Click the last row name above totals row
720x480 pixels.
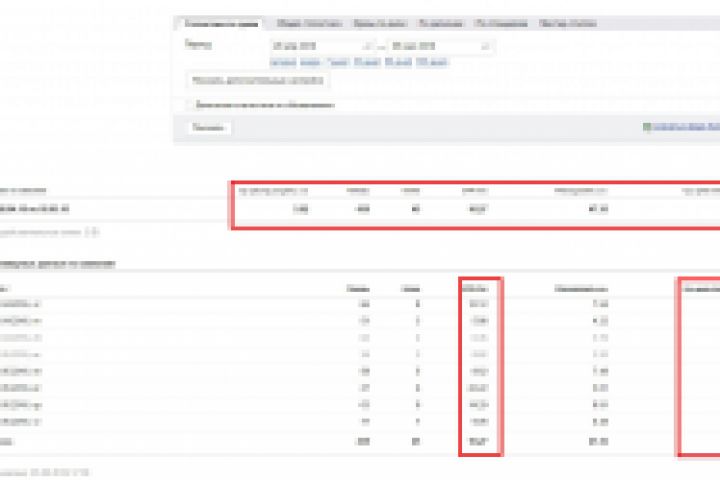21,422
